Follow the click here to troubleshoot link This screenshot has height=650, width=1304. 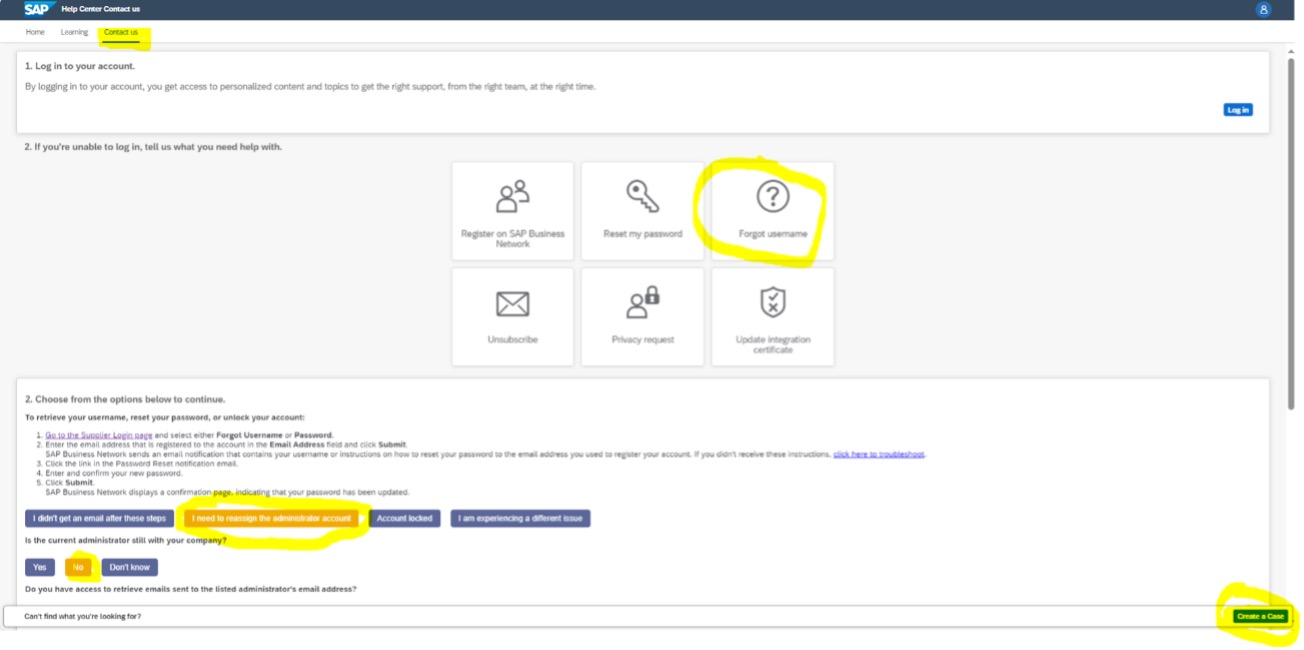pos(879,454)
